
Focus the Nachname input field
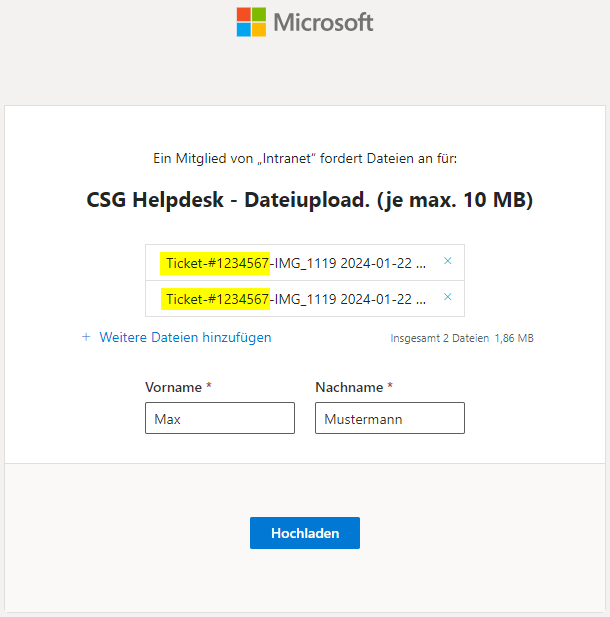[390, 418]
